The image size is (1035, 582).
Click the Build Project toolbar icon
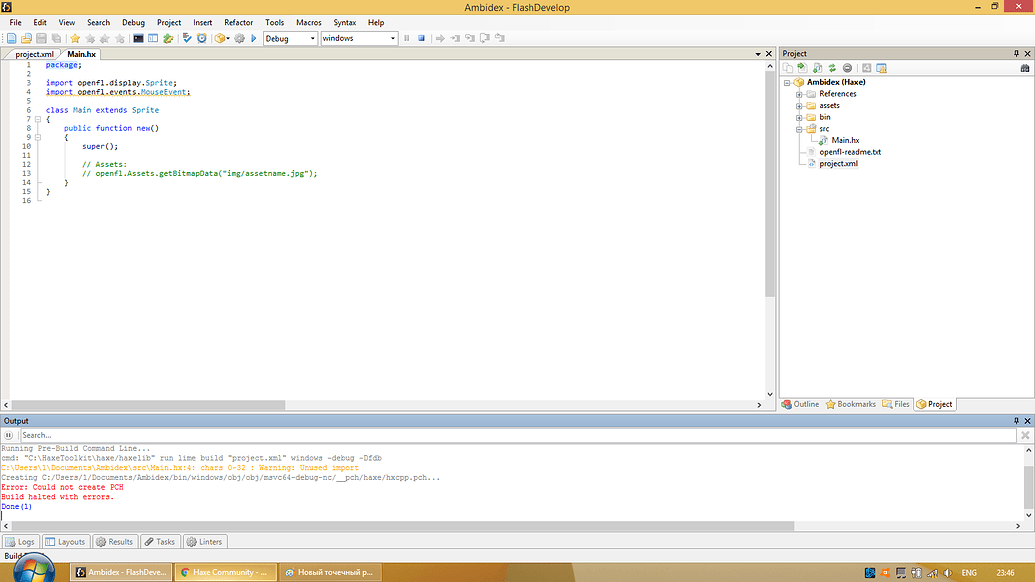[x=221, y=38]
